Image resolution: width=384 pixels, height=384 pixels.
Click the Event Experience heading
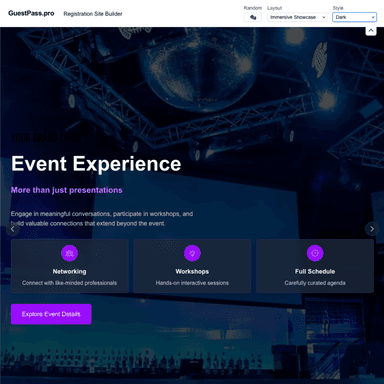click(96, 164)
